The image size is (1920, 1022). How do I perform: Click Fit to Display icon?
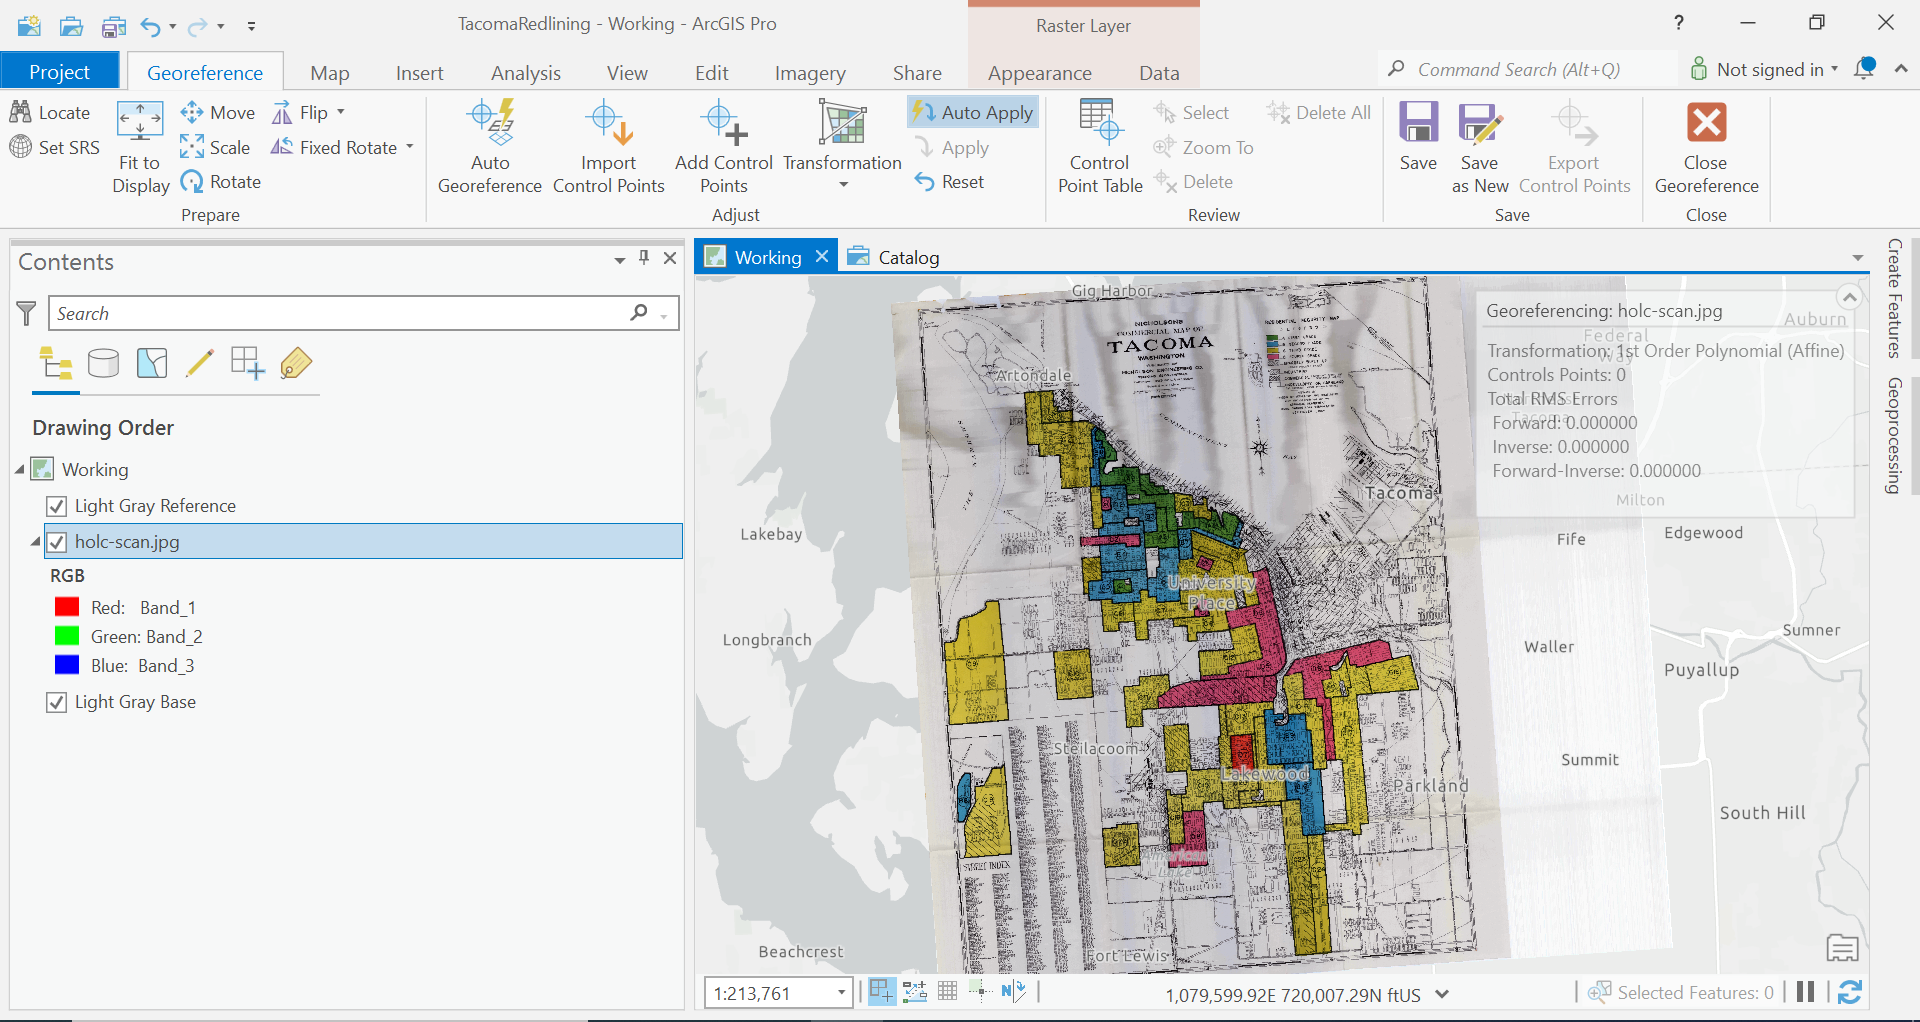pyautogui.click(x=140, y=121)
